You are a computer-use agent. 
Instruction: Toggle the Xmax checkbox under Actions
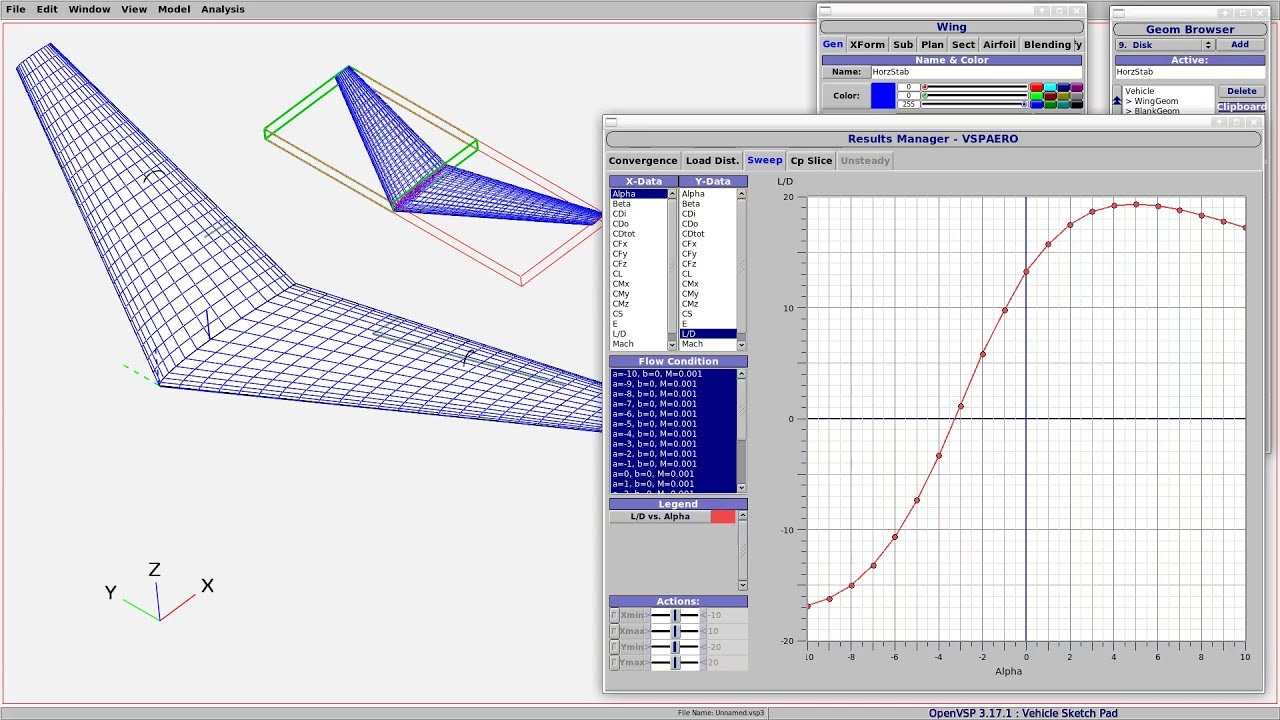point(614,631)
